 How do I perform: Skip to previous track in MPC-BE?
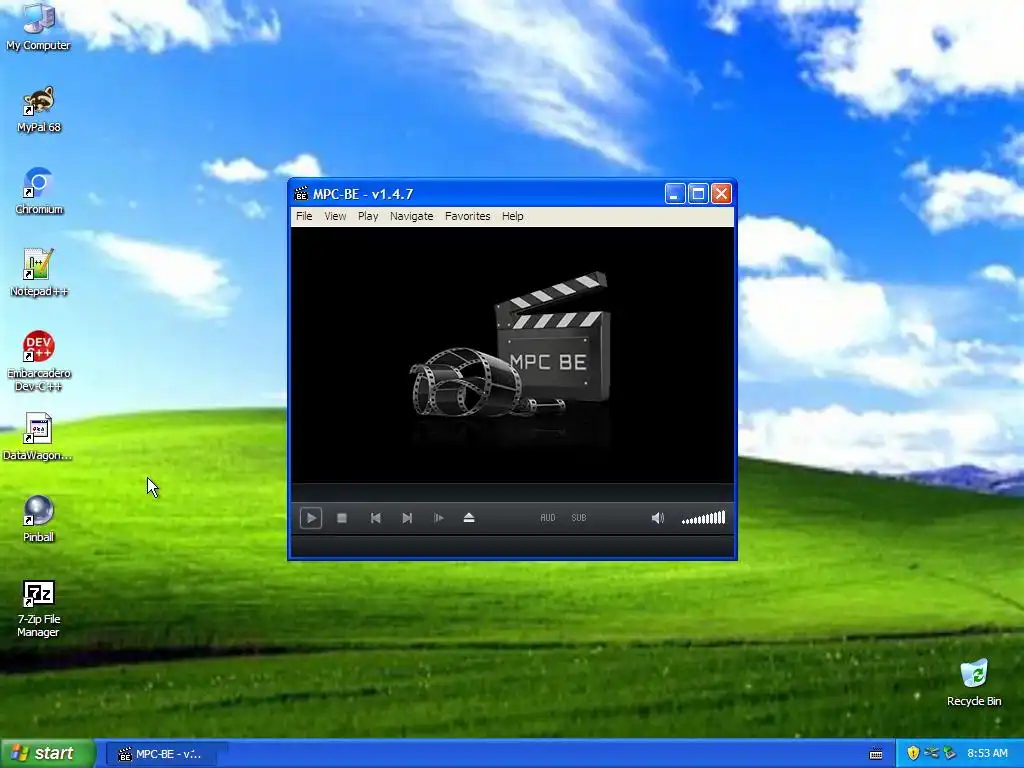pos(376,518)
